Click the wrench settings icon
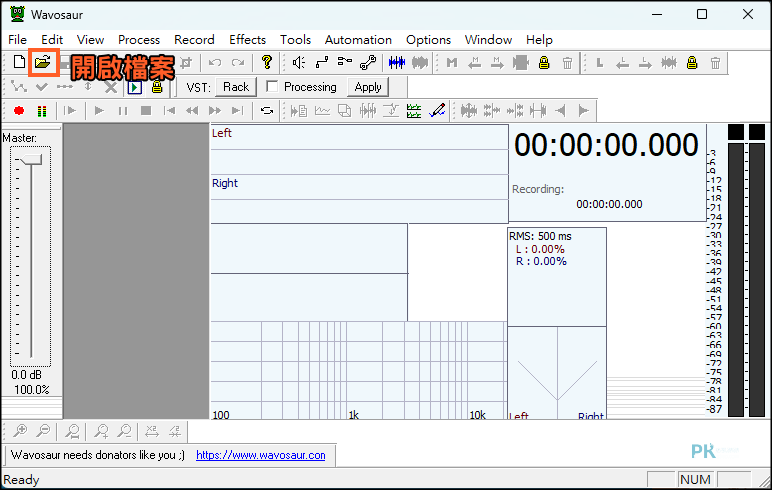 368,63
